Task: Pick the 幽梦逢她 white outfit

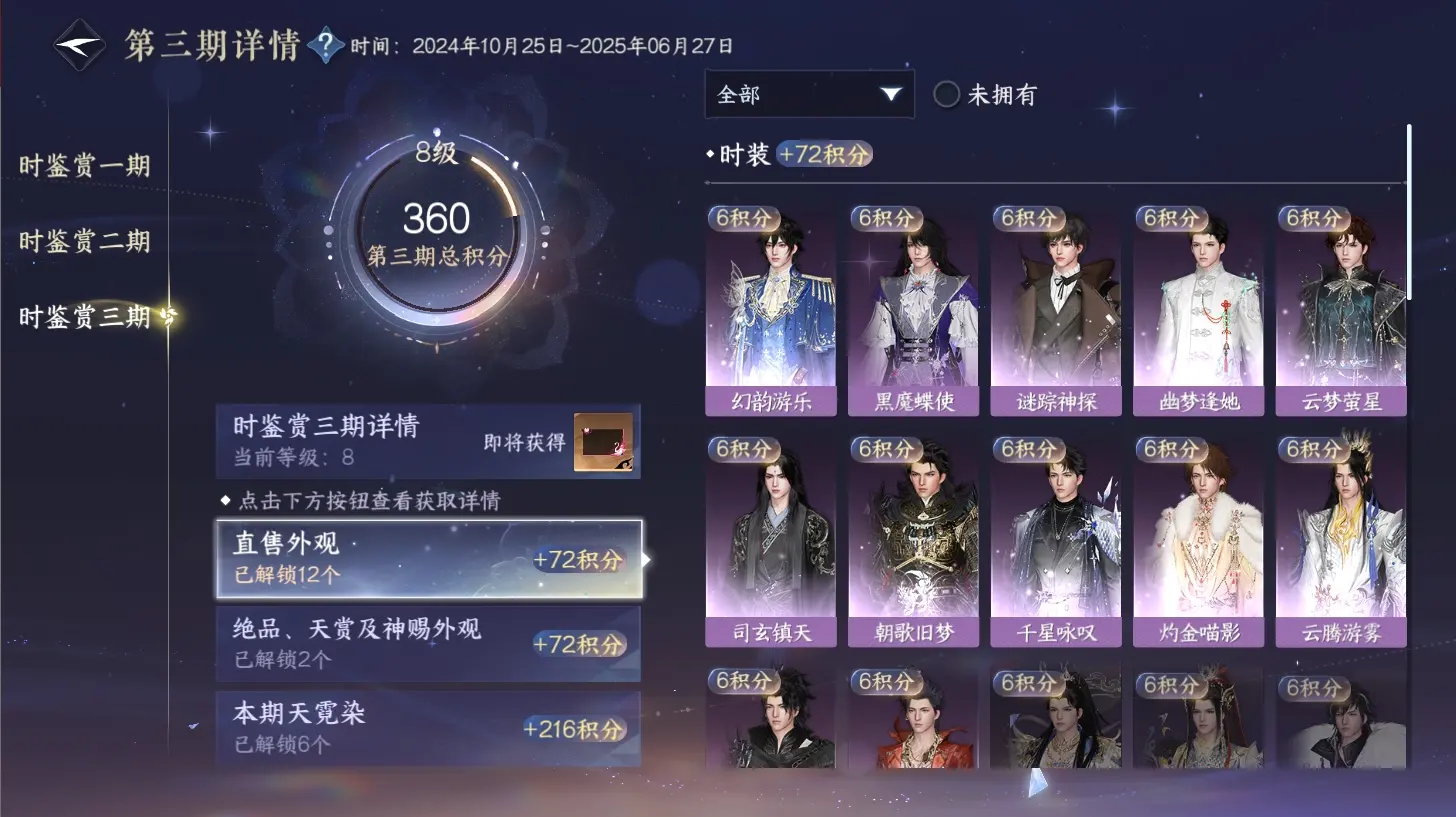Action: [x=1198, y=310]
